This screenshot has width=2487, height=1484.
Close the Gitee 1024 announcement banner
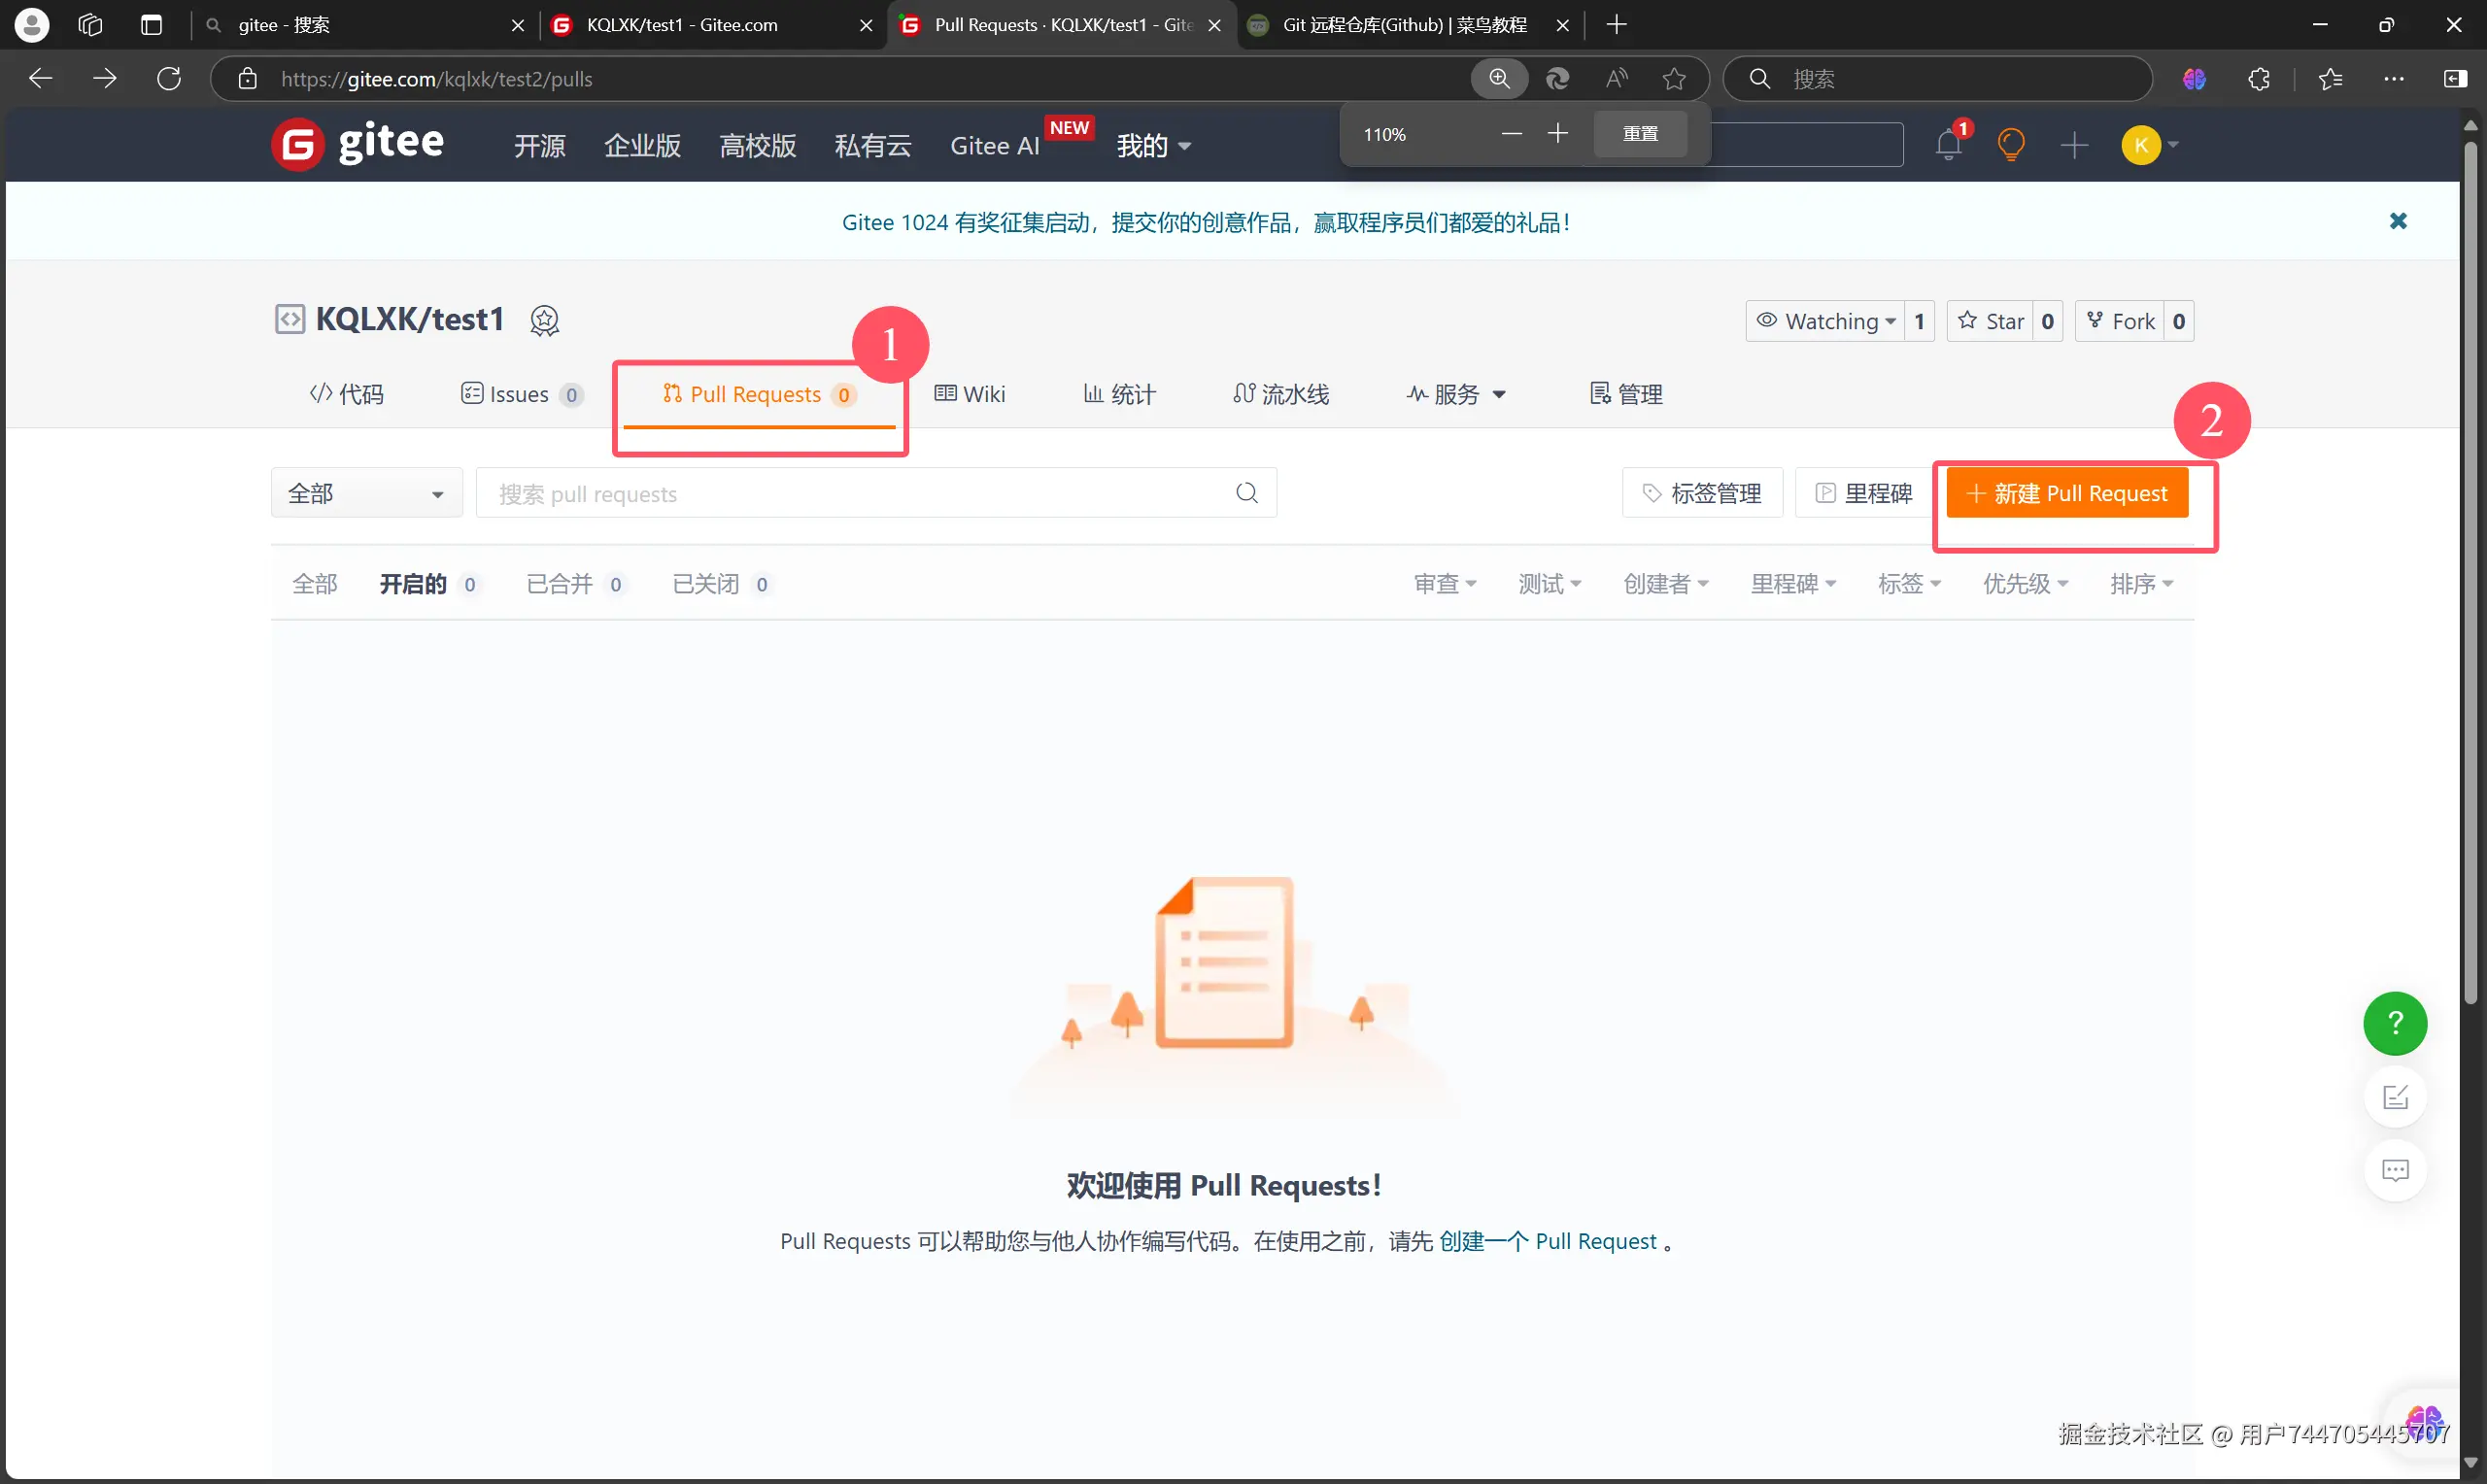tap(2397, 221)
